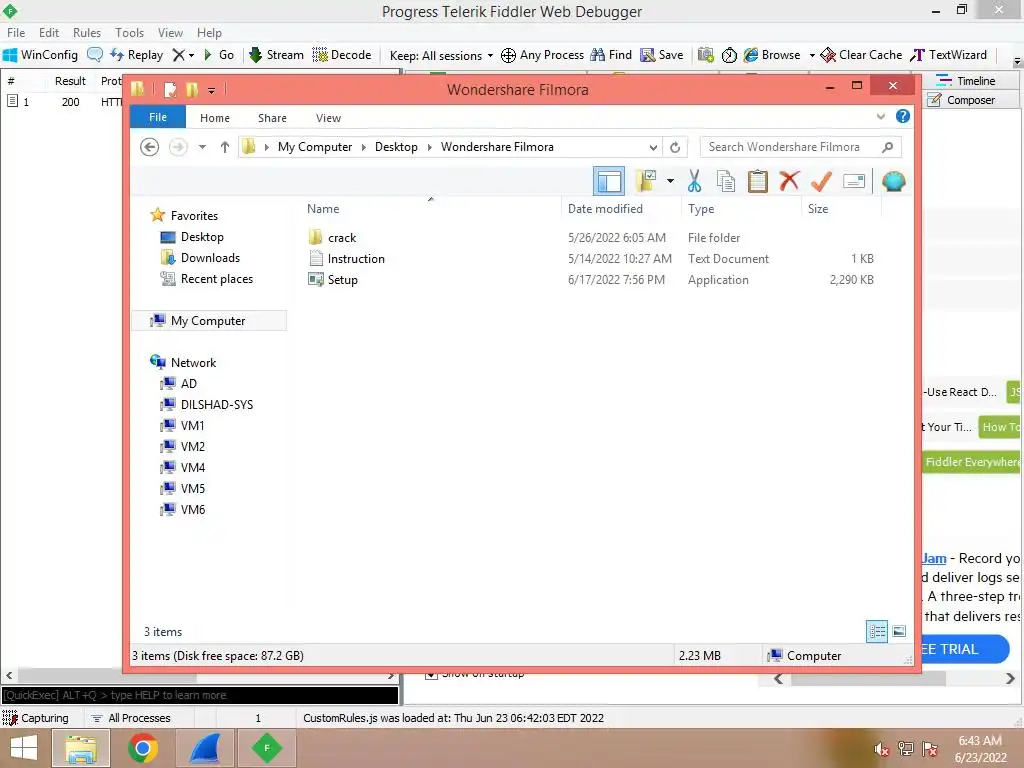
Task: Open the address bar history dropdown
Action: (653, 148)
